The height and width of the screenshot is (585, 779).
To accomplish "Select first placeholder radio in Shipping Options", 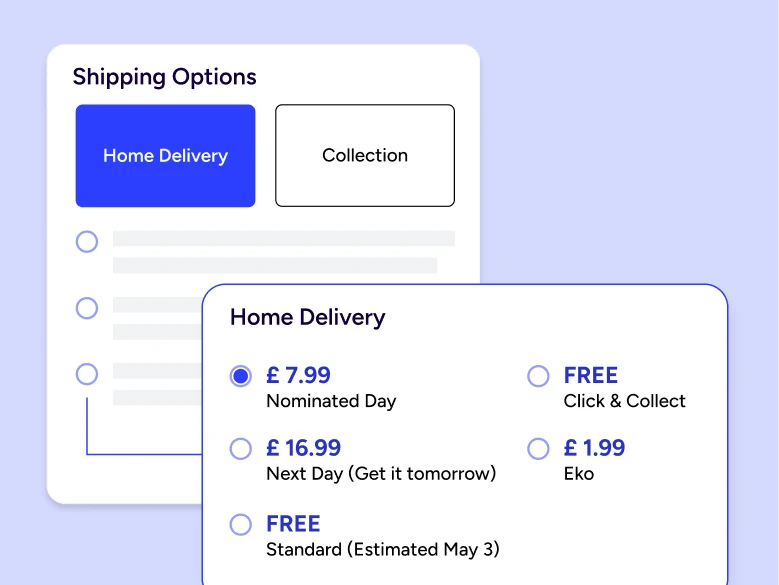I will (x=87, y=241).
